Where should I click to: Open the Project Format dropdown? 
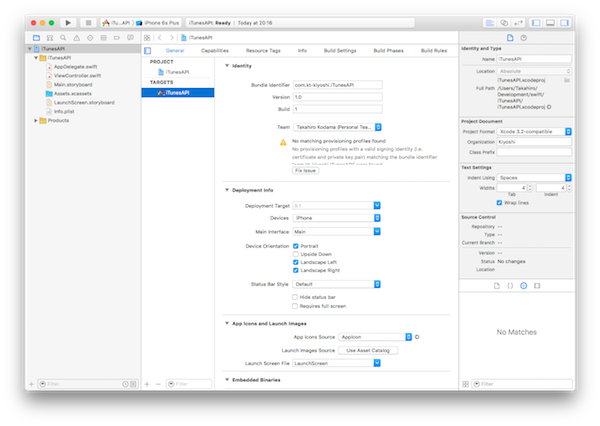point(534,132)
